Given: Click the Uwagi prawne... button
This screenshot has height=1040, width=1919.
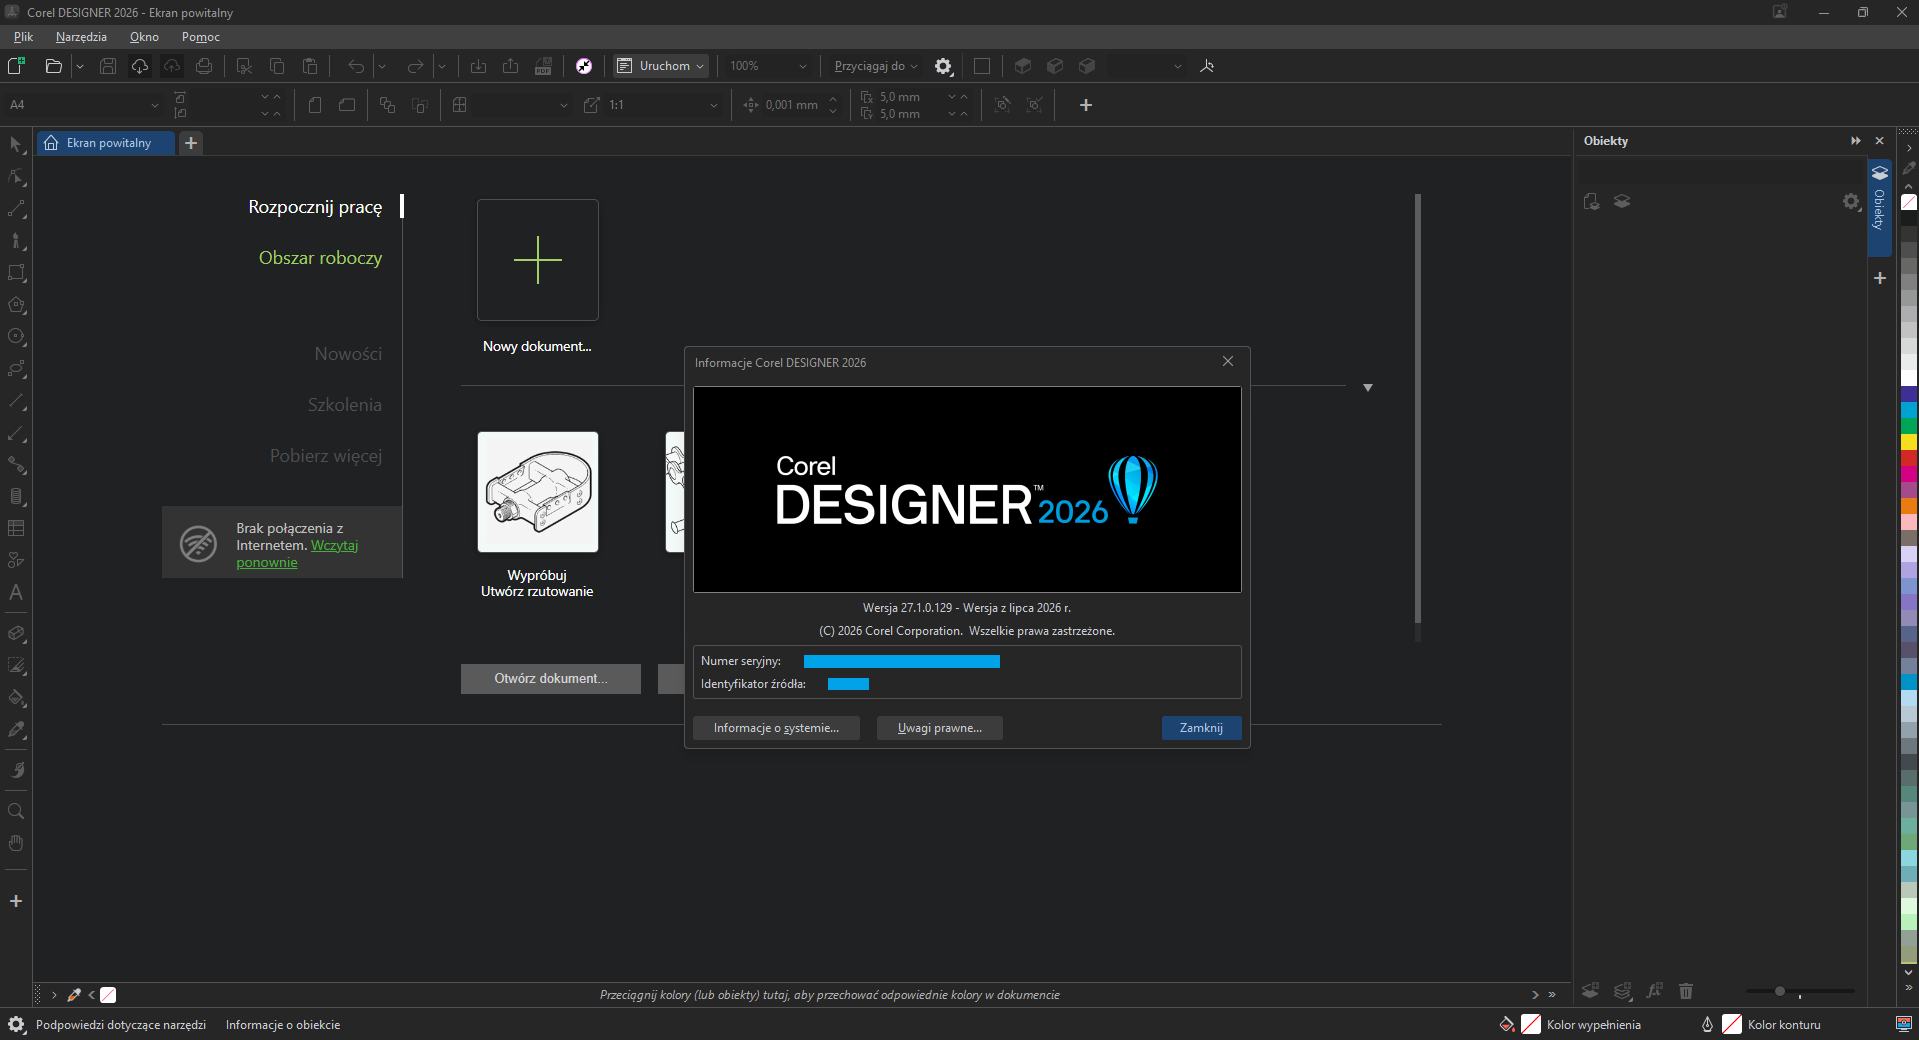Looking at the screenshot, I should (940, 728).
